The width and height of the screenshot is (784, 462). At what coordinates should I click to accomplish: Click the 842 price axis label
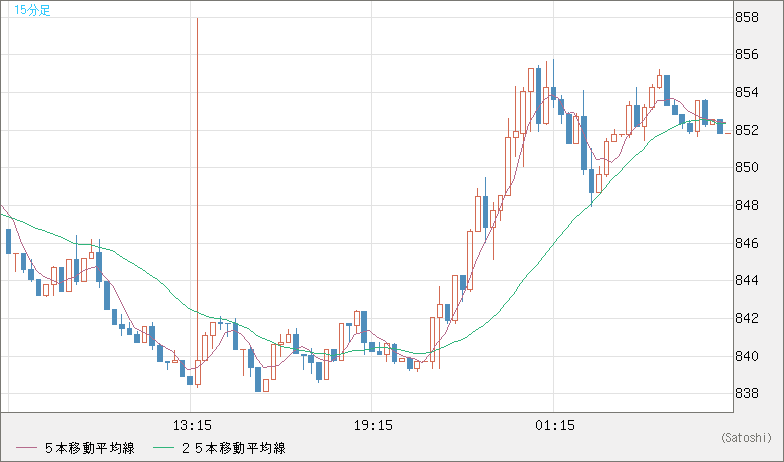pos(746,318)
